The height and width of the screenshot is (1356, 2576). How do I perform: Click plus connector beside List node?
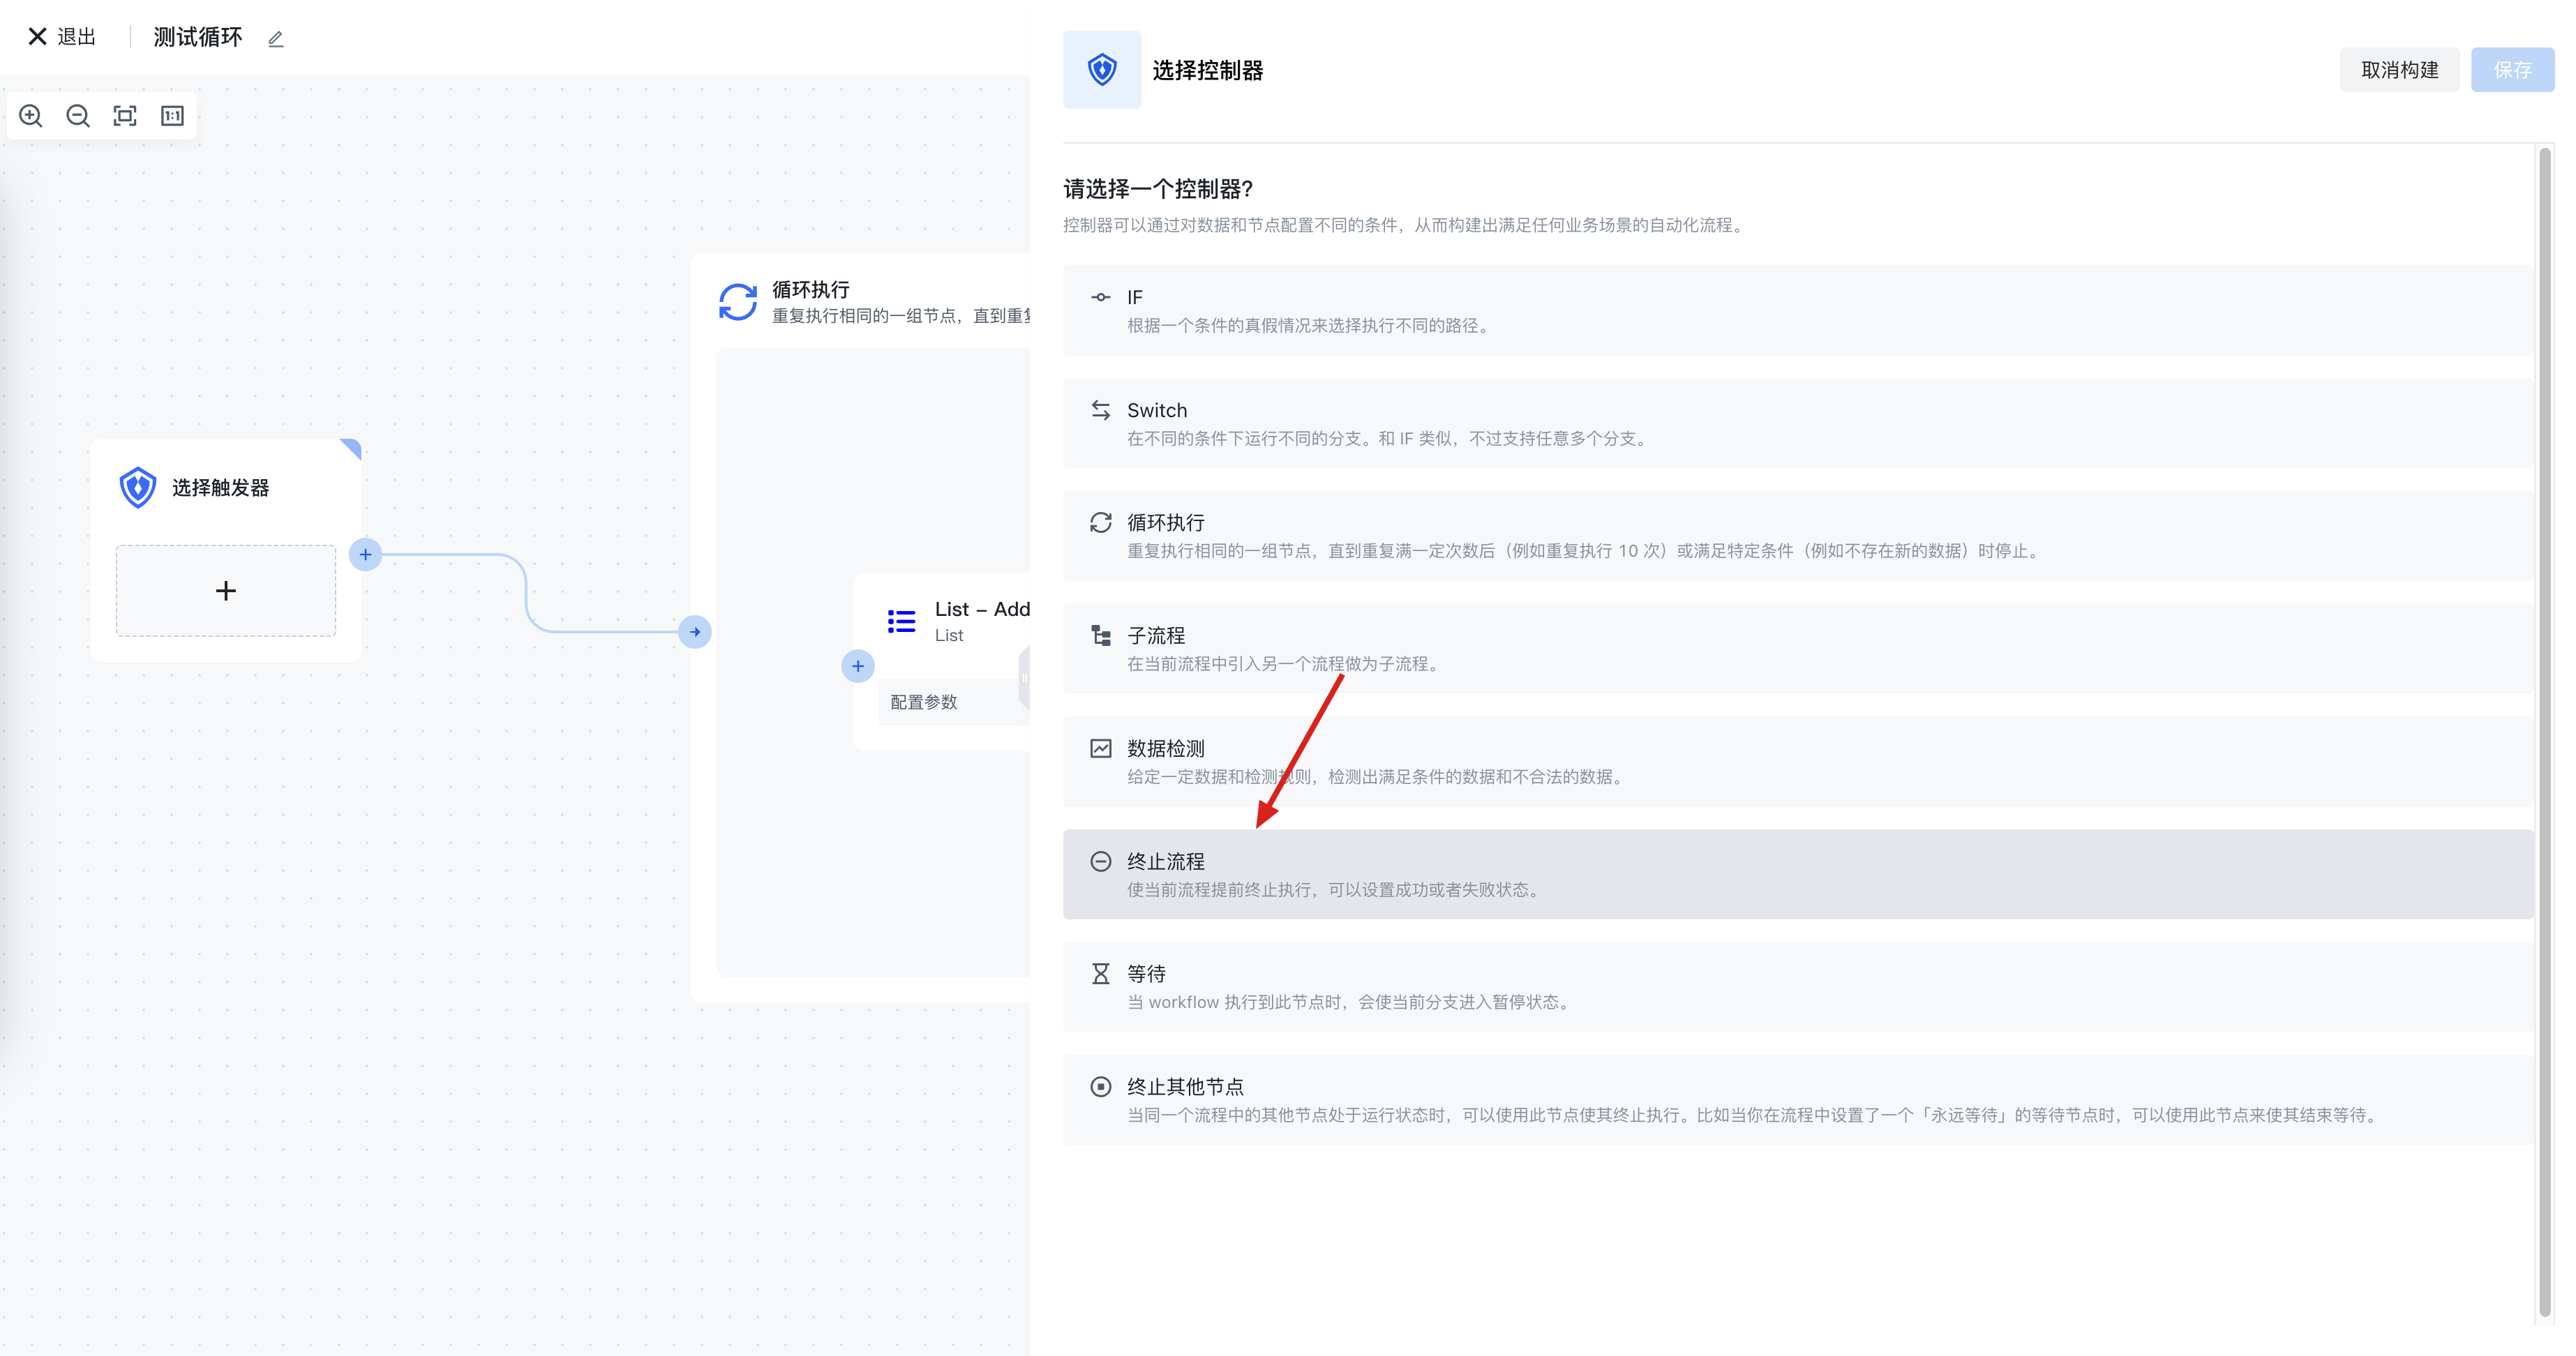pyautogui.click(x=858, y=666)
